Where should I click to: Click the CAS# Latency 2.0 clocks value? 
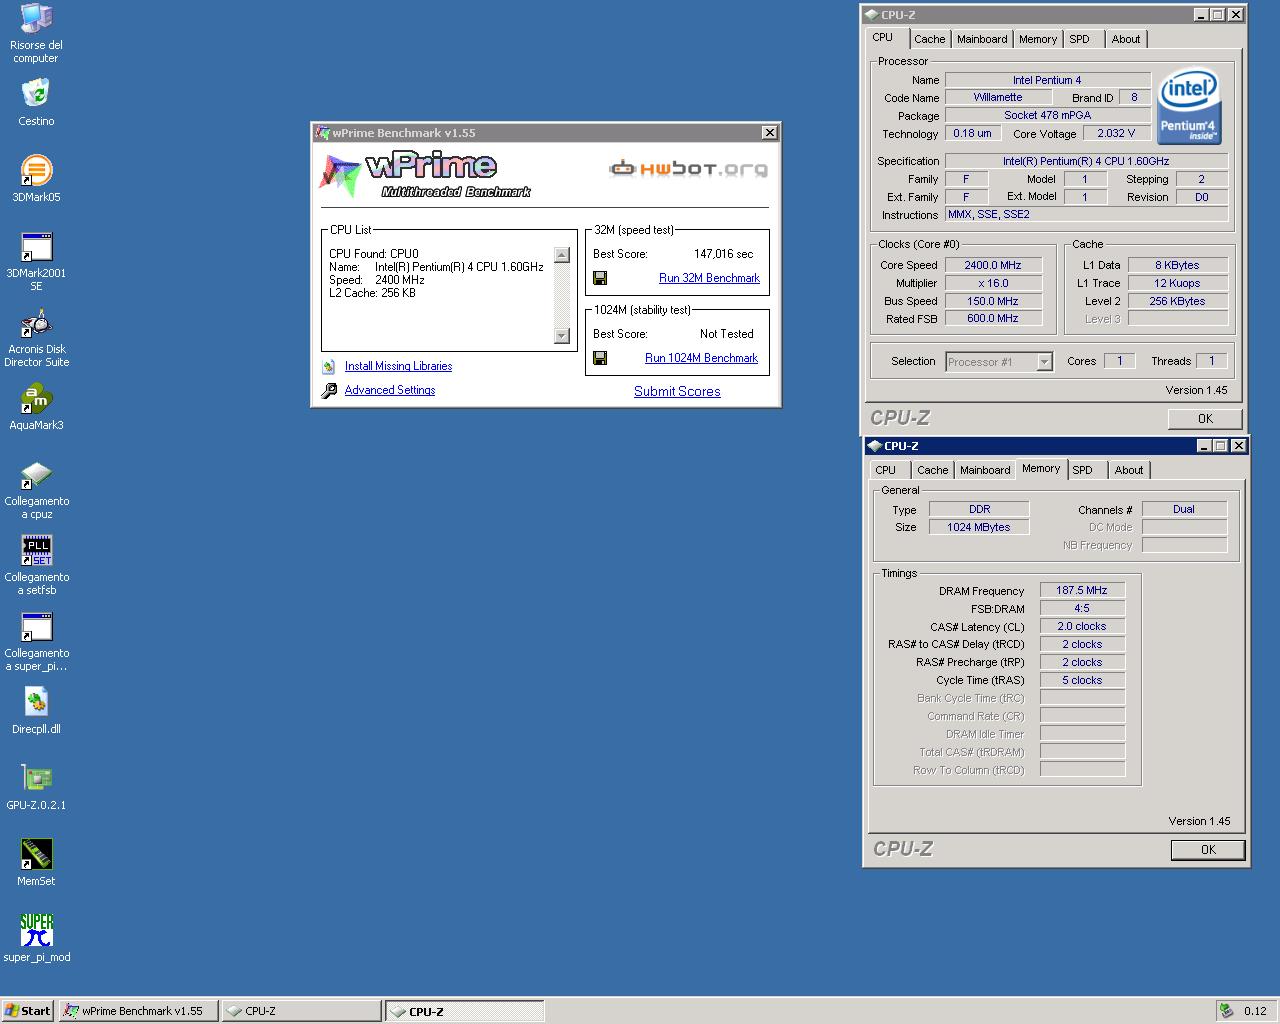click(x=1082, y=626)
